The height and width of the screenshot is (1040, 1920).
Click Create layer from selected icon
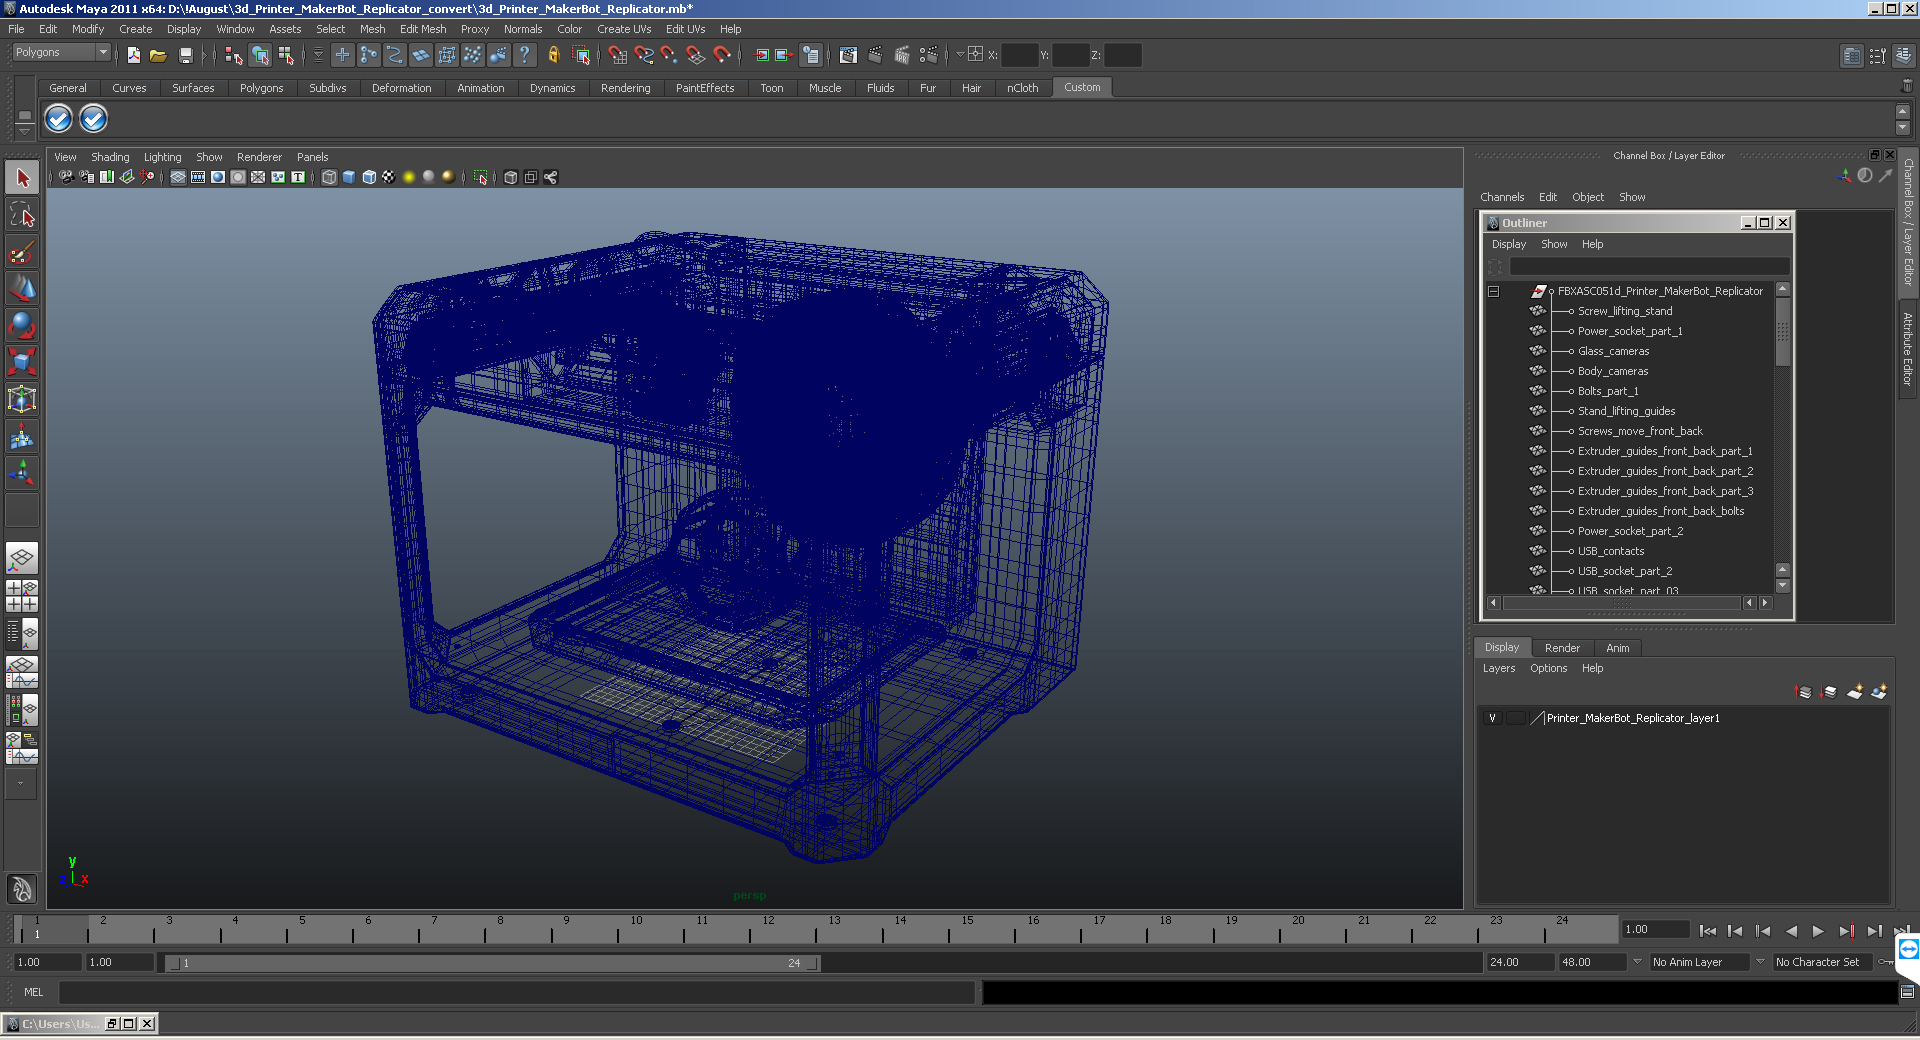[1879, 691]
